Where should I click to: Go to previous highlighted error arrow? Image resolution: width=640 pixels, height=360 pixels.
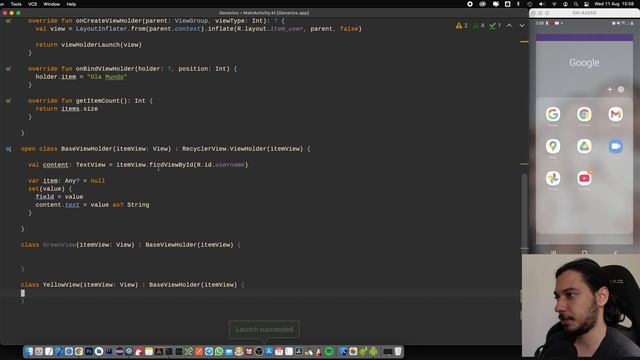(x=509, y=25)
